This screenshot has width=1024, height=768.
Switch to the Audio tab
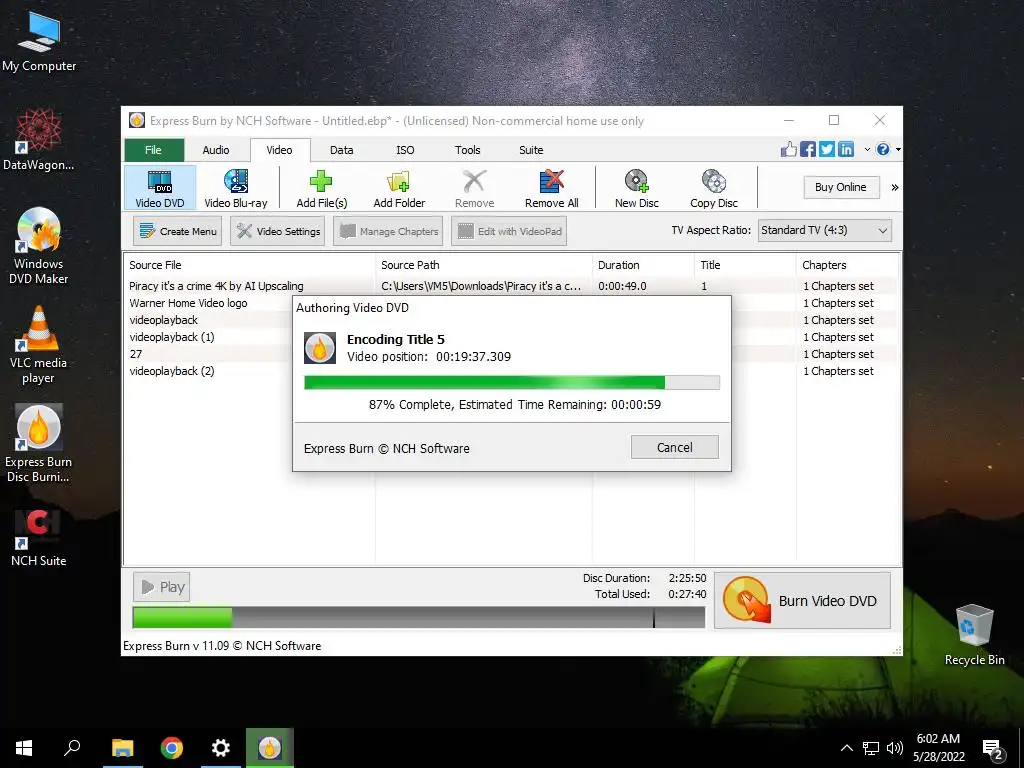[x=216, y=150]
